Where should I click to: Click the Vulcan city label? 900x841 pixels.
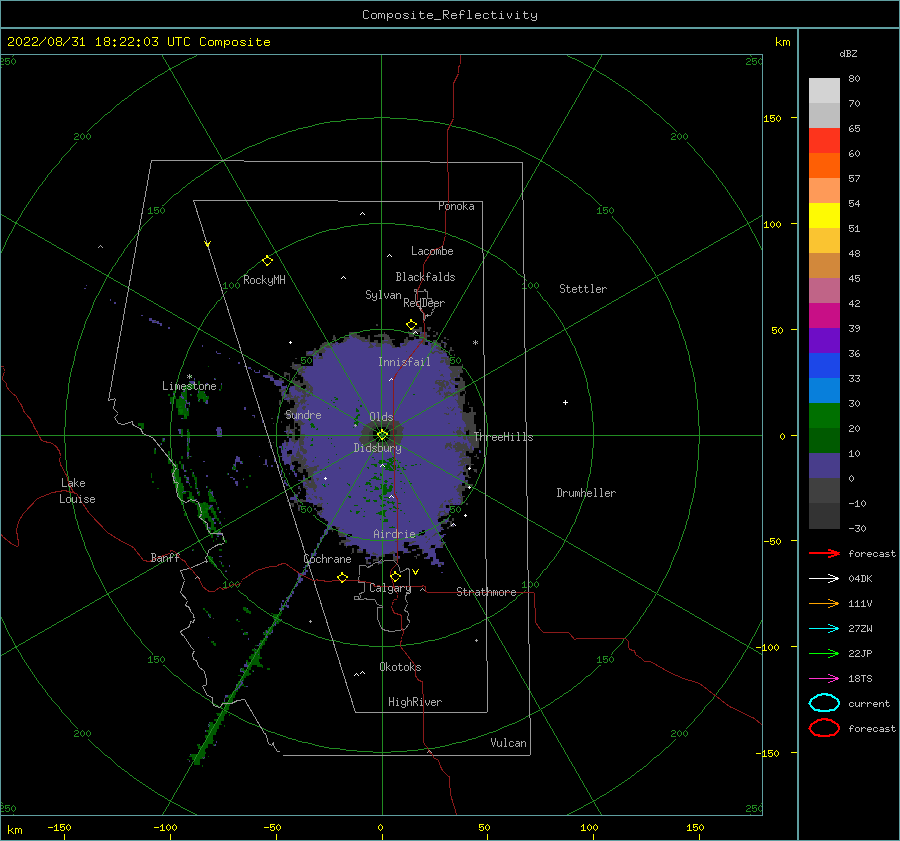point(508,743)
